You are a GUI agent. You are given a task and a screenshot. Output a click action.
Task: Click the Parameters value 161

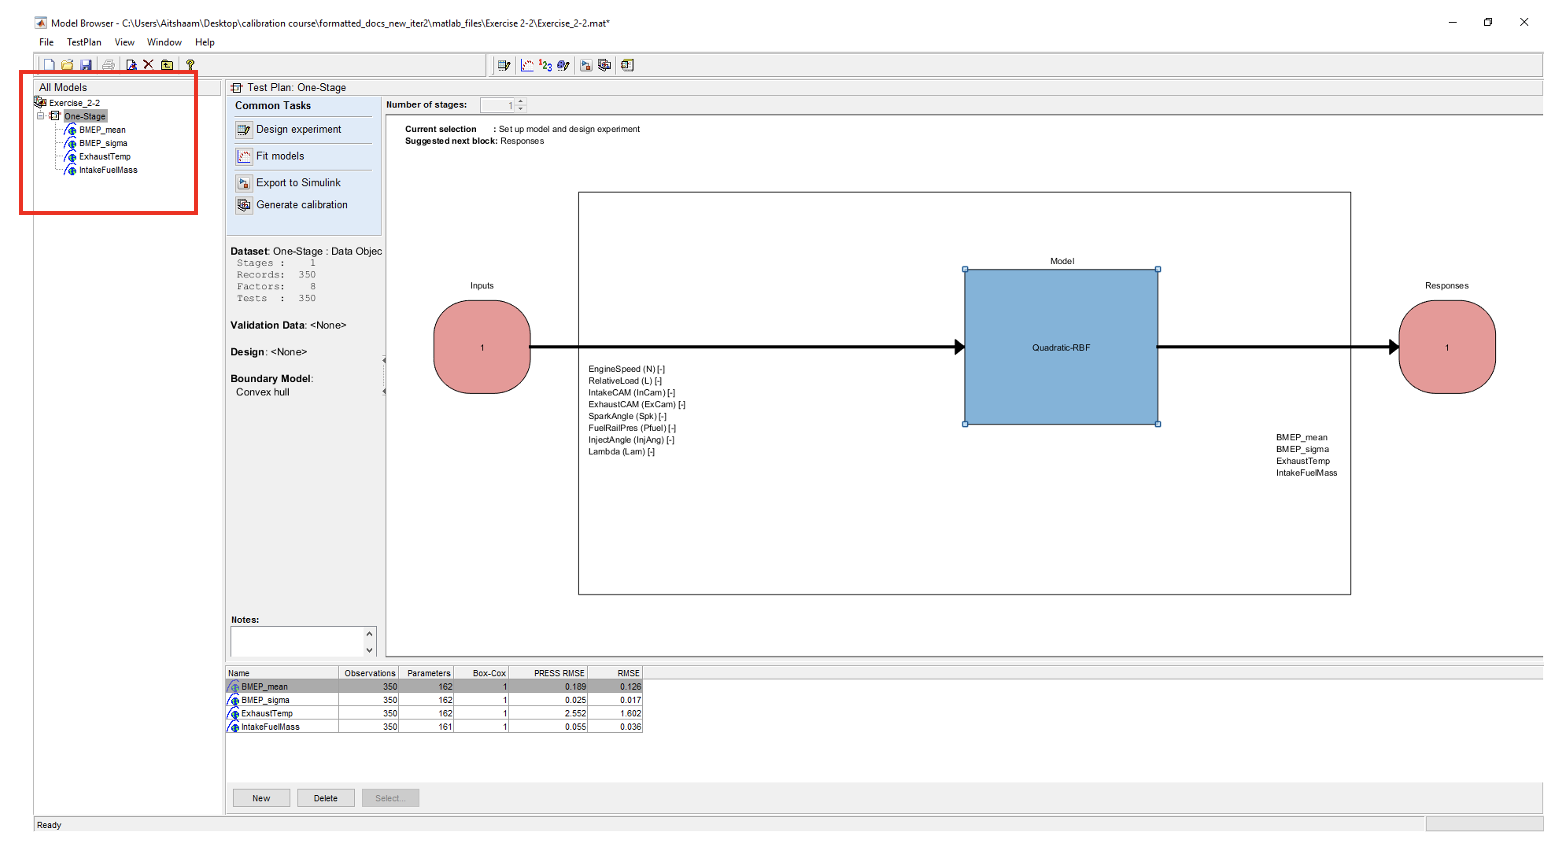click(445, 727)
